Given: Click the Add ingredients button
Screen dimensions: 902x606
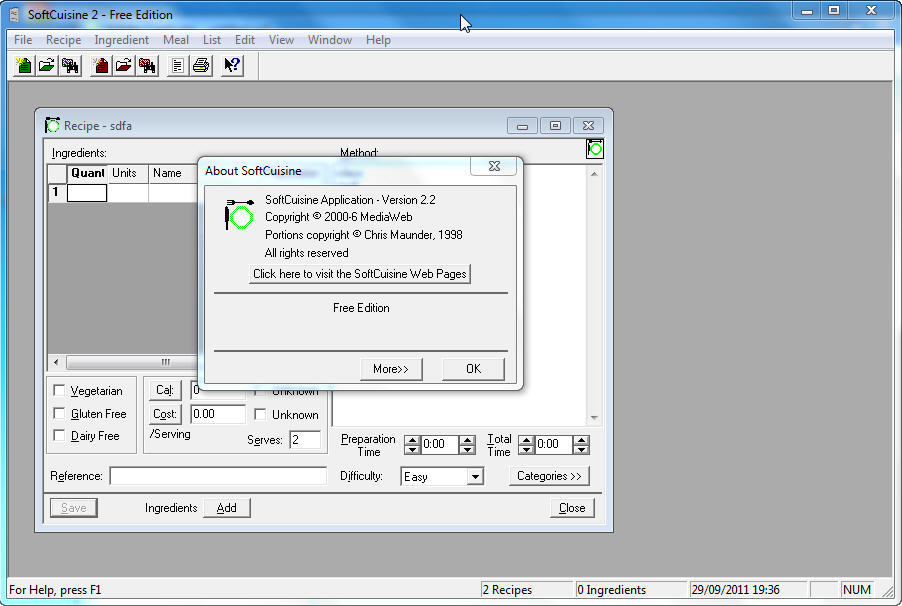Looking at the screenshot, I should point(227,508).
